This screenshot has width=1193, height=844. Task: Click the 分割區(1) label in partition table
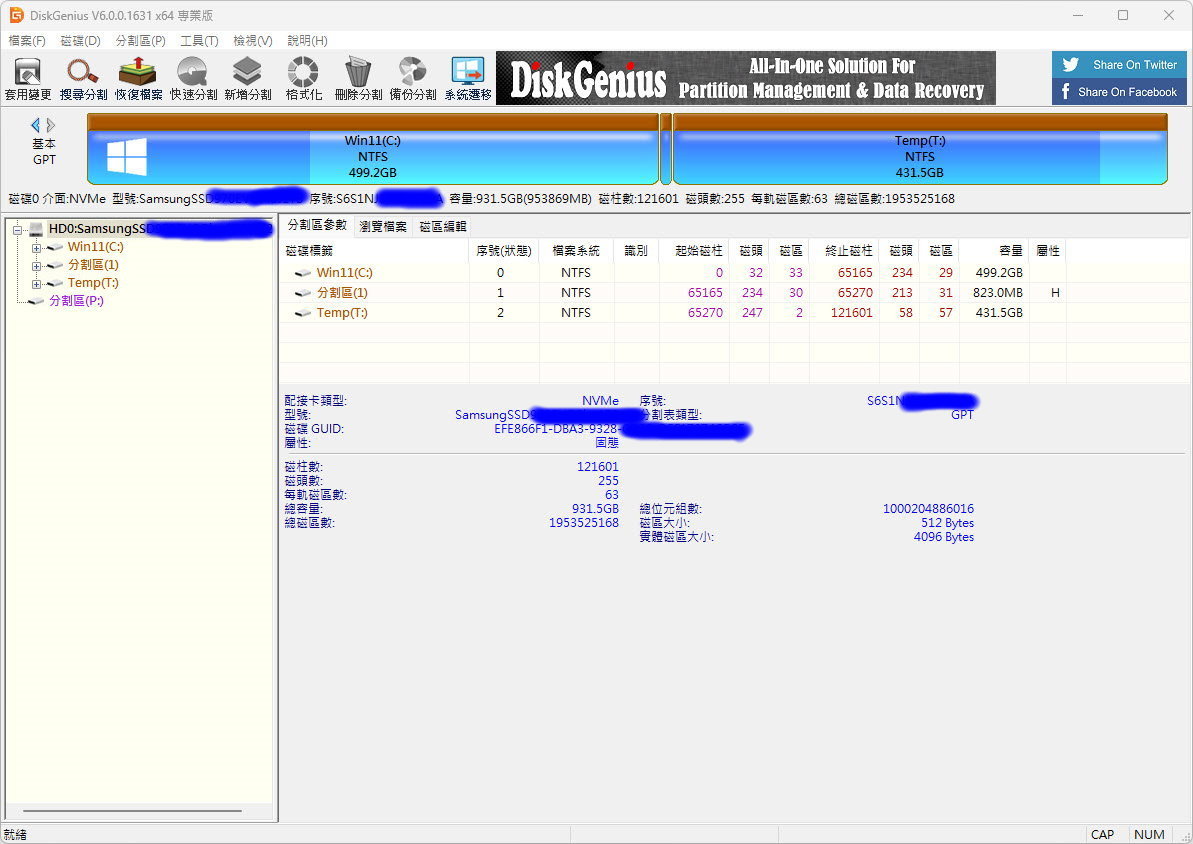click(x=342, y=292)
